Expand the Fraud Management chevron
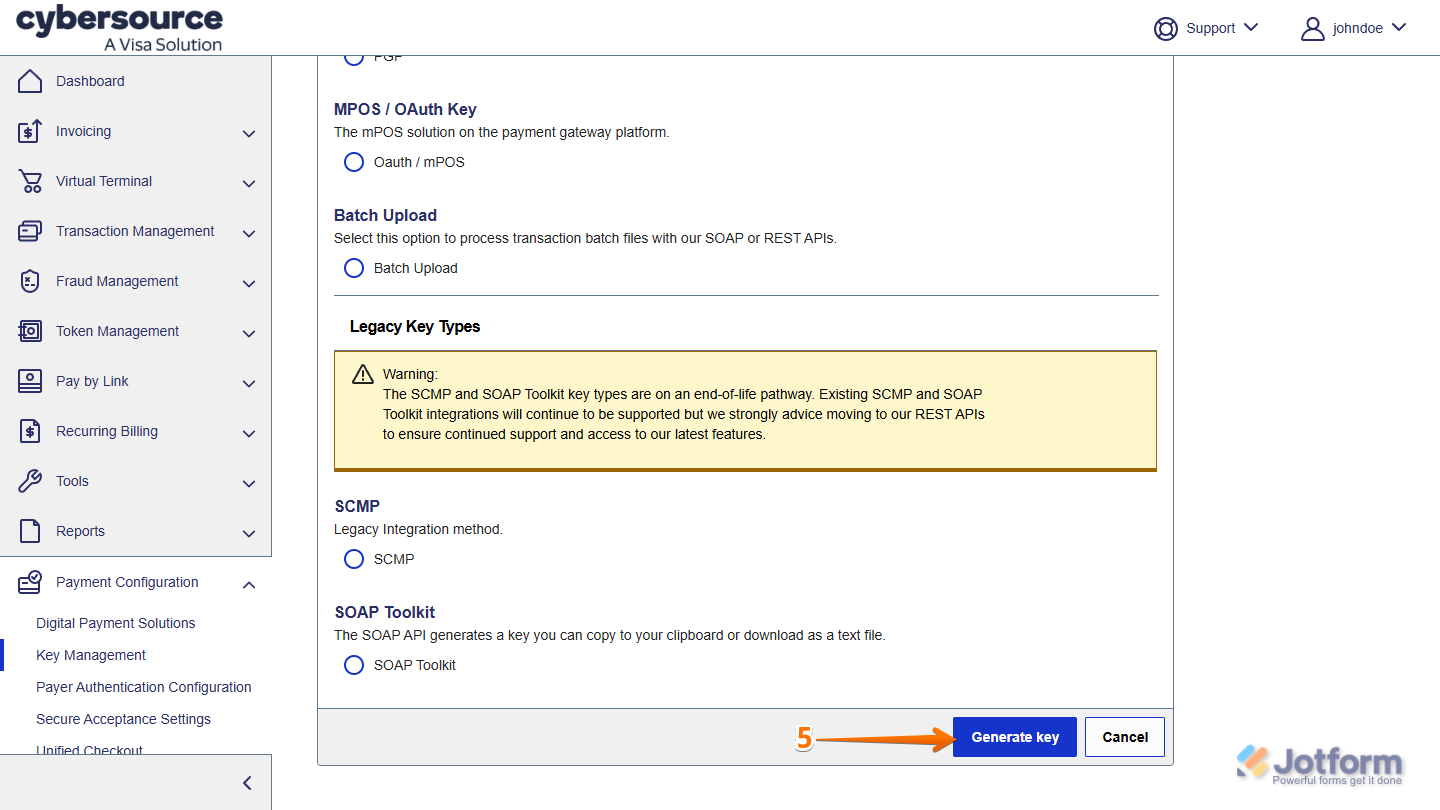 (249, 283)
